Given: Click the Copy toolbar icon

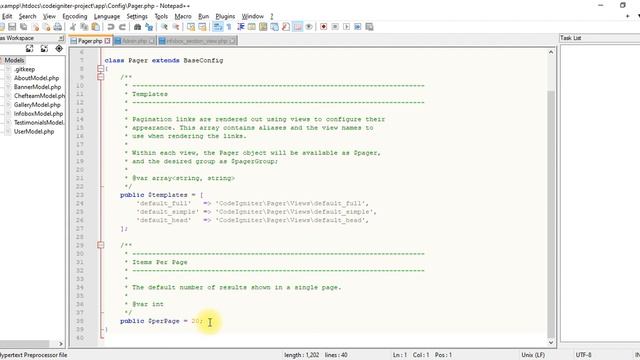Looking at the screenshot, I should coord(84,27).
